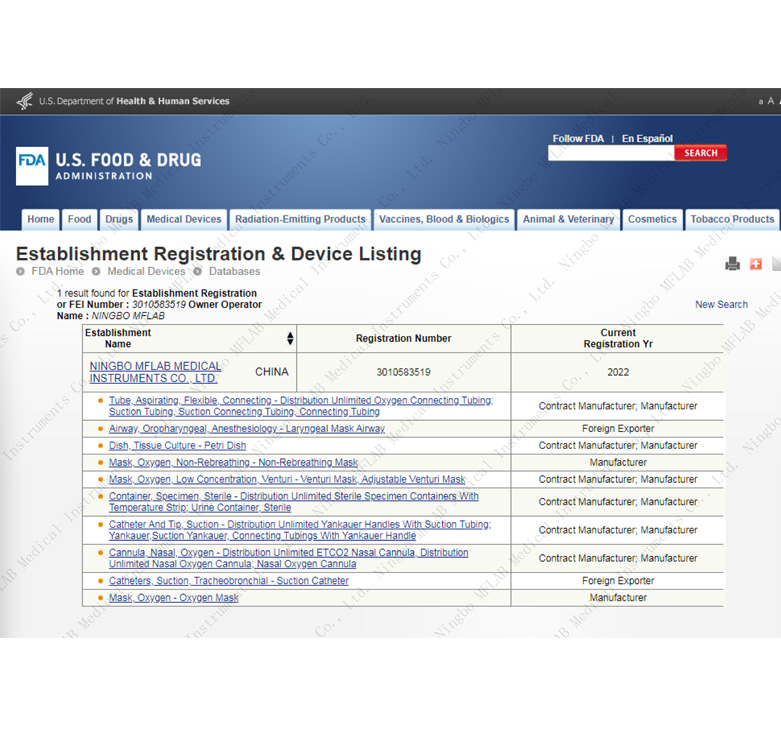Click the red plus share icon
781x733 pixels.
(756, 263)
